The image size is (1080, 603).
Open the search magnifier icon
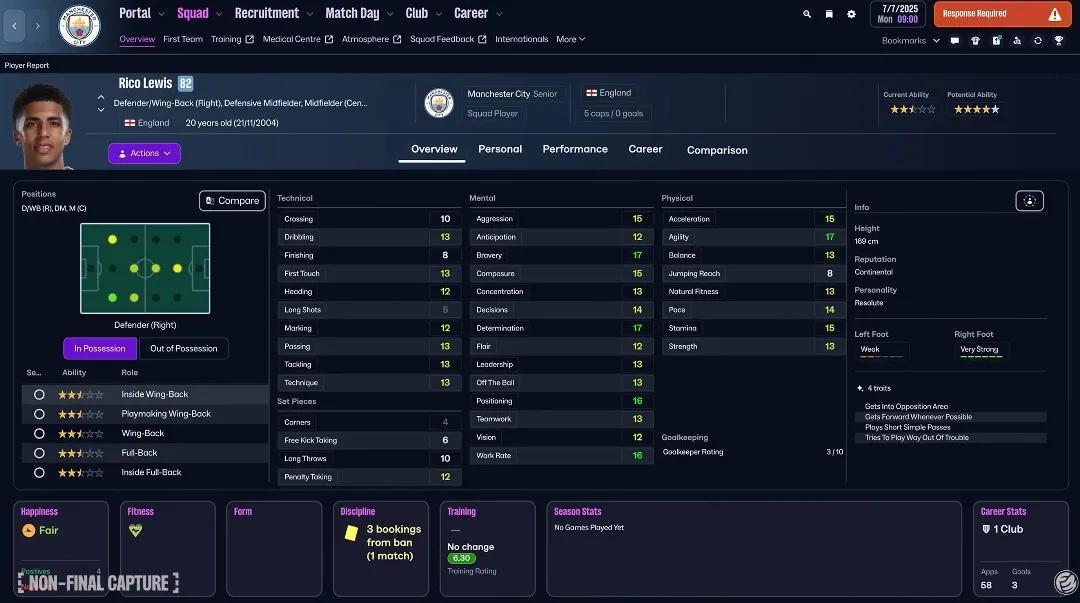point(807,14)
